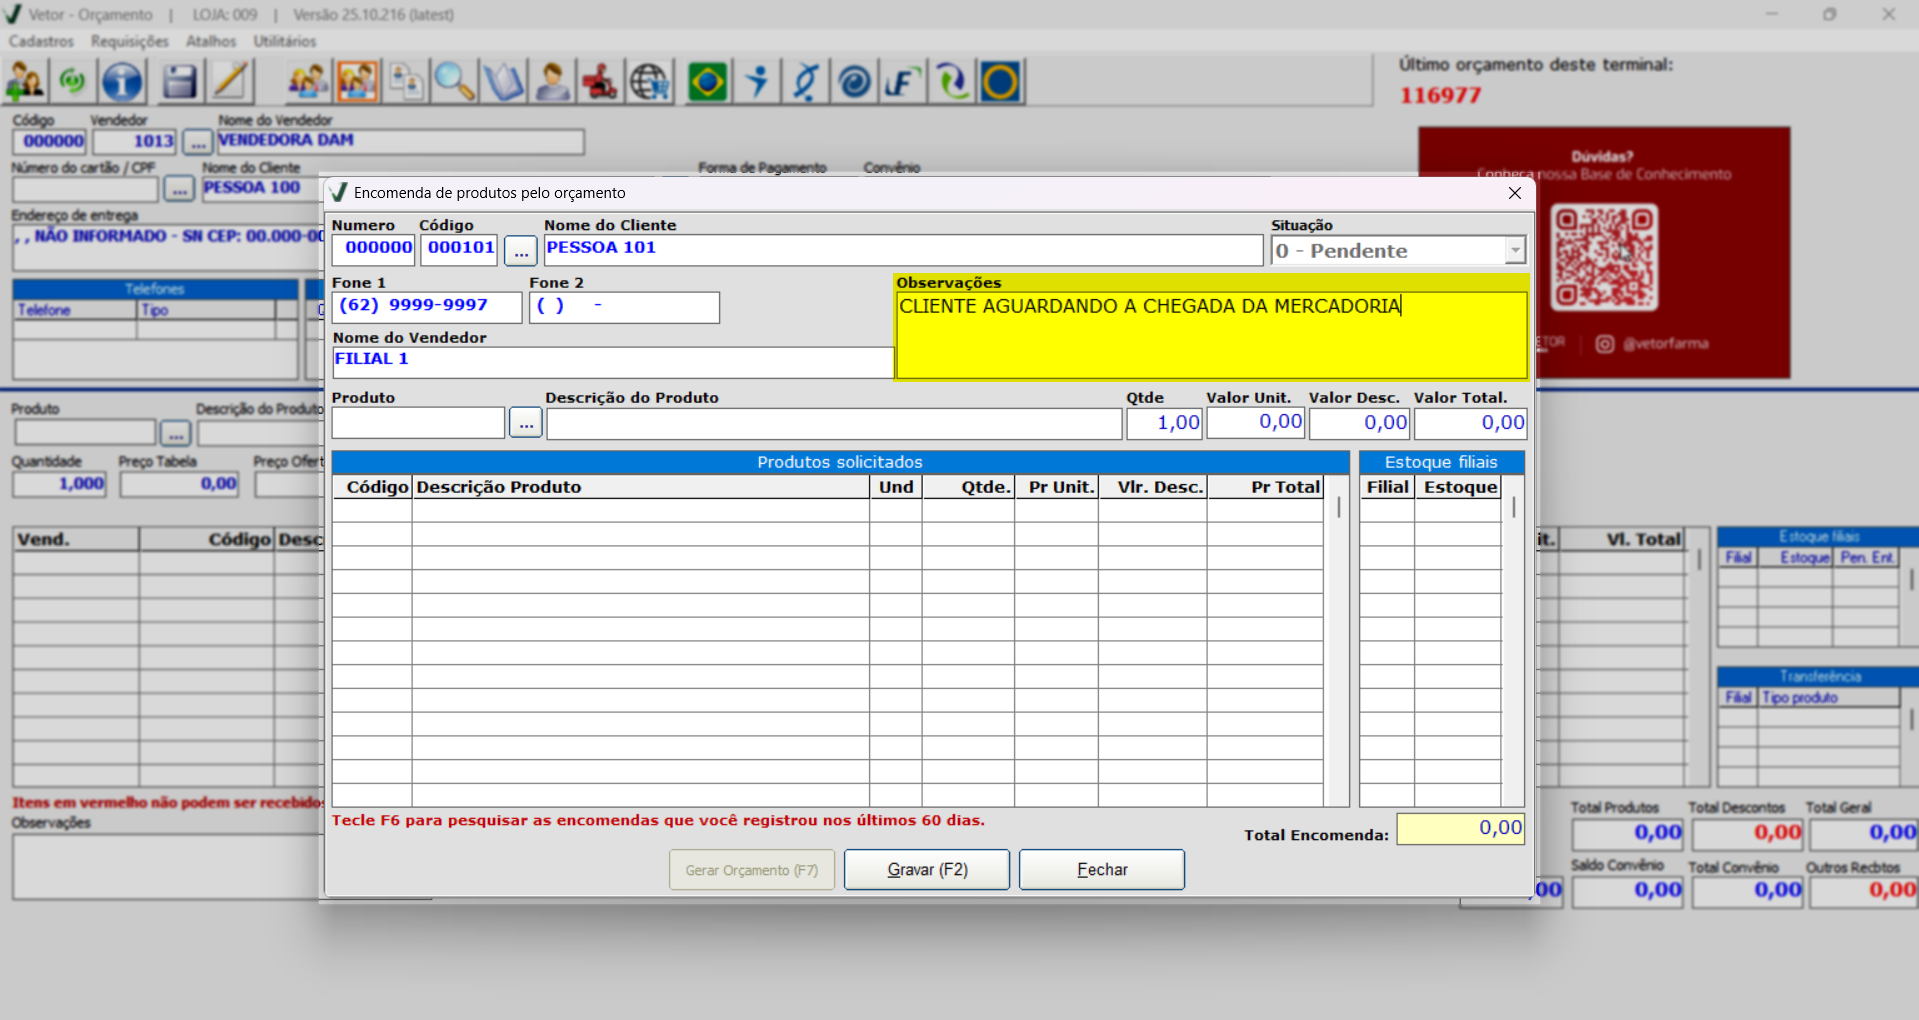Click the floppy disk save icon

(x=179, y=82)
